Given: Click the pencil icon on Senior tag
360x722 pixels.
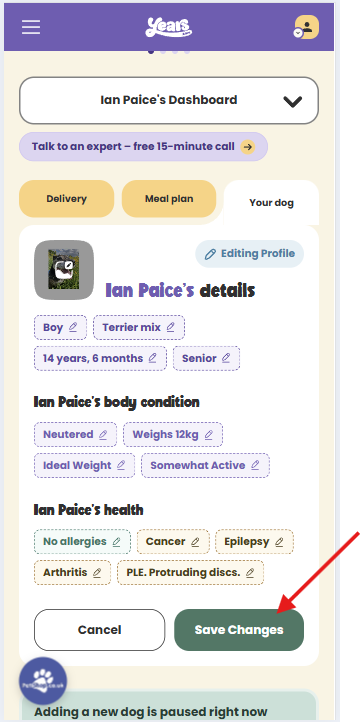Looking at the screenshot, I should click(x=226, y=358).
